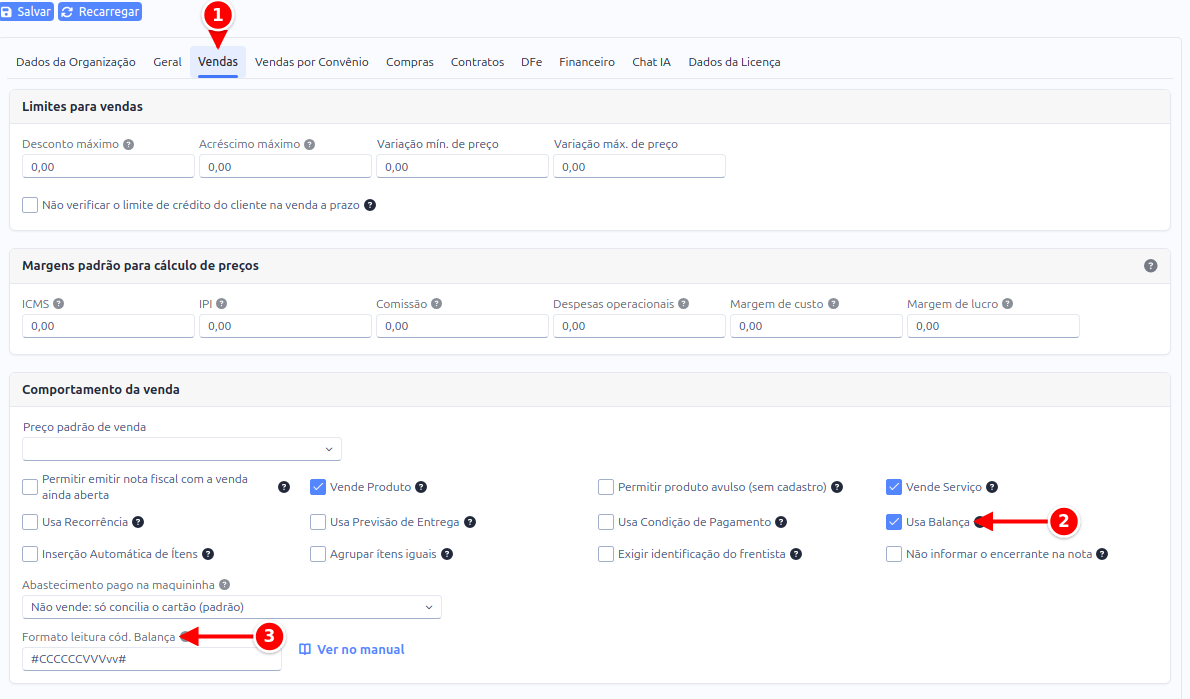Open the Dados da Licença tab
The height and width of the screenshot is (699, 1190).
tap(734, 62)
